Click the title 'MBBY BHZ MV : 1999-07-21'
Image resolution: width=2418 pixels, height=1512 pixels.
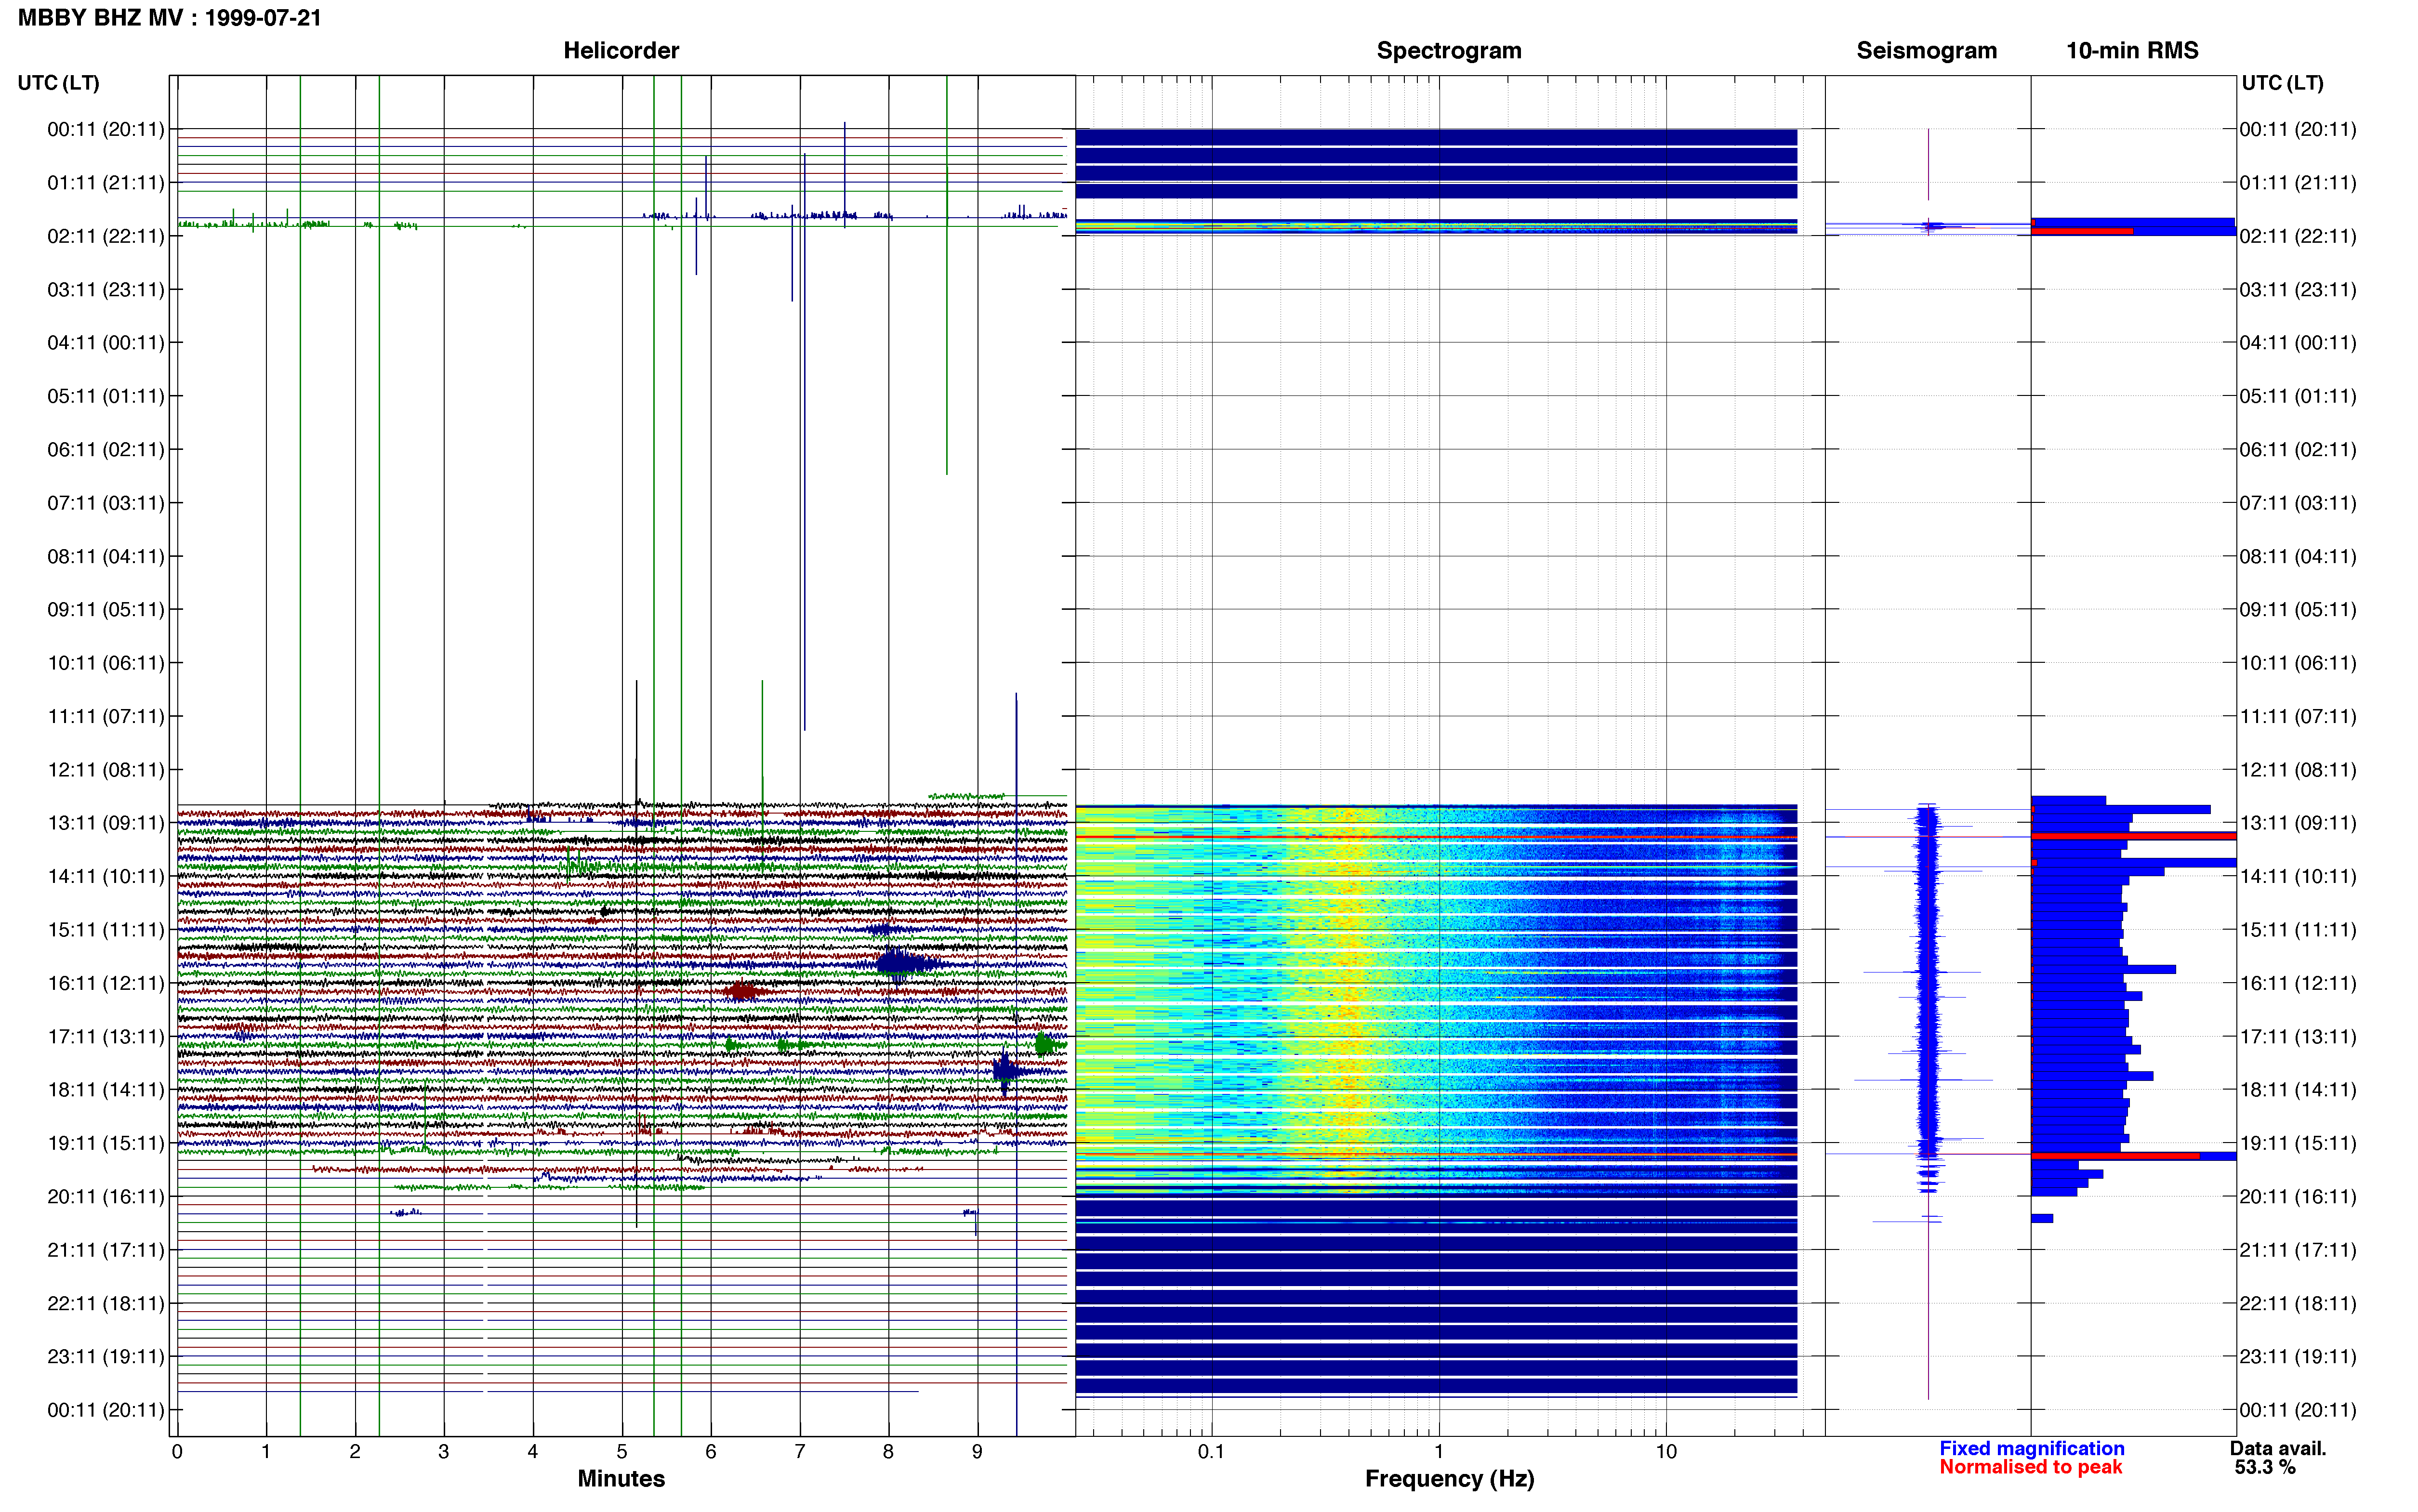(170, 17)
